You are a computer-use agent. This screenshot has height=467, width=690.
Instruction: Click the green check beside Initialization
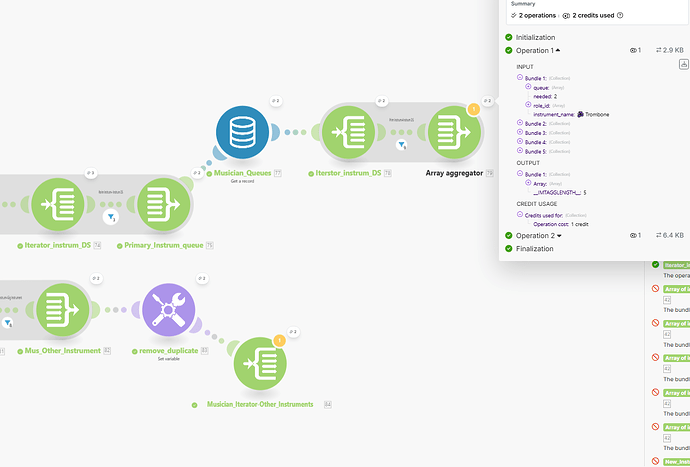509,37
